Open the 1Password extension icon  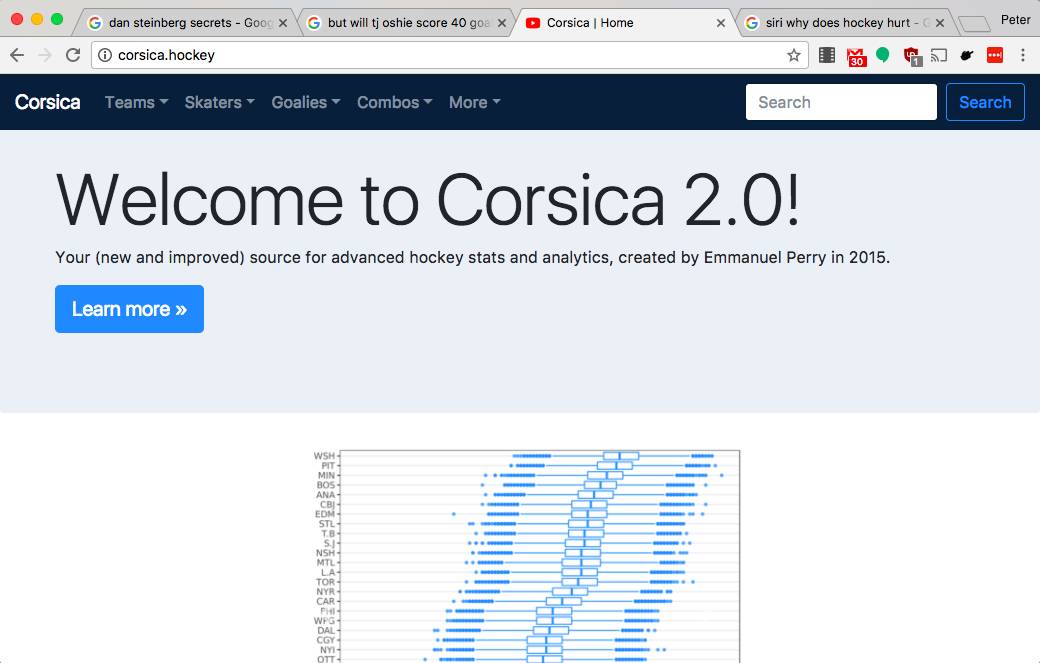pos(995,57)
